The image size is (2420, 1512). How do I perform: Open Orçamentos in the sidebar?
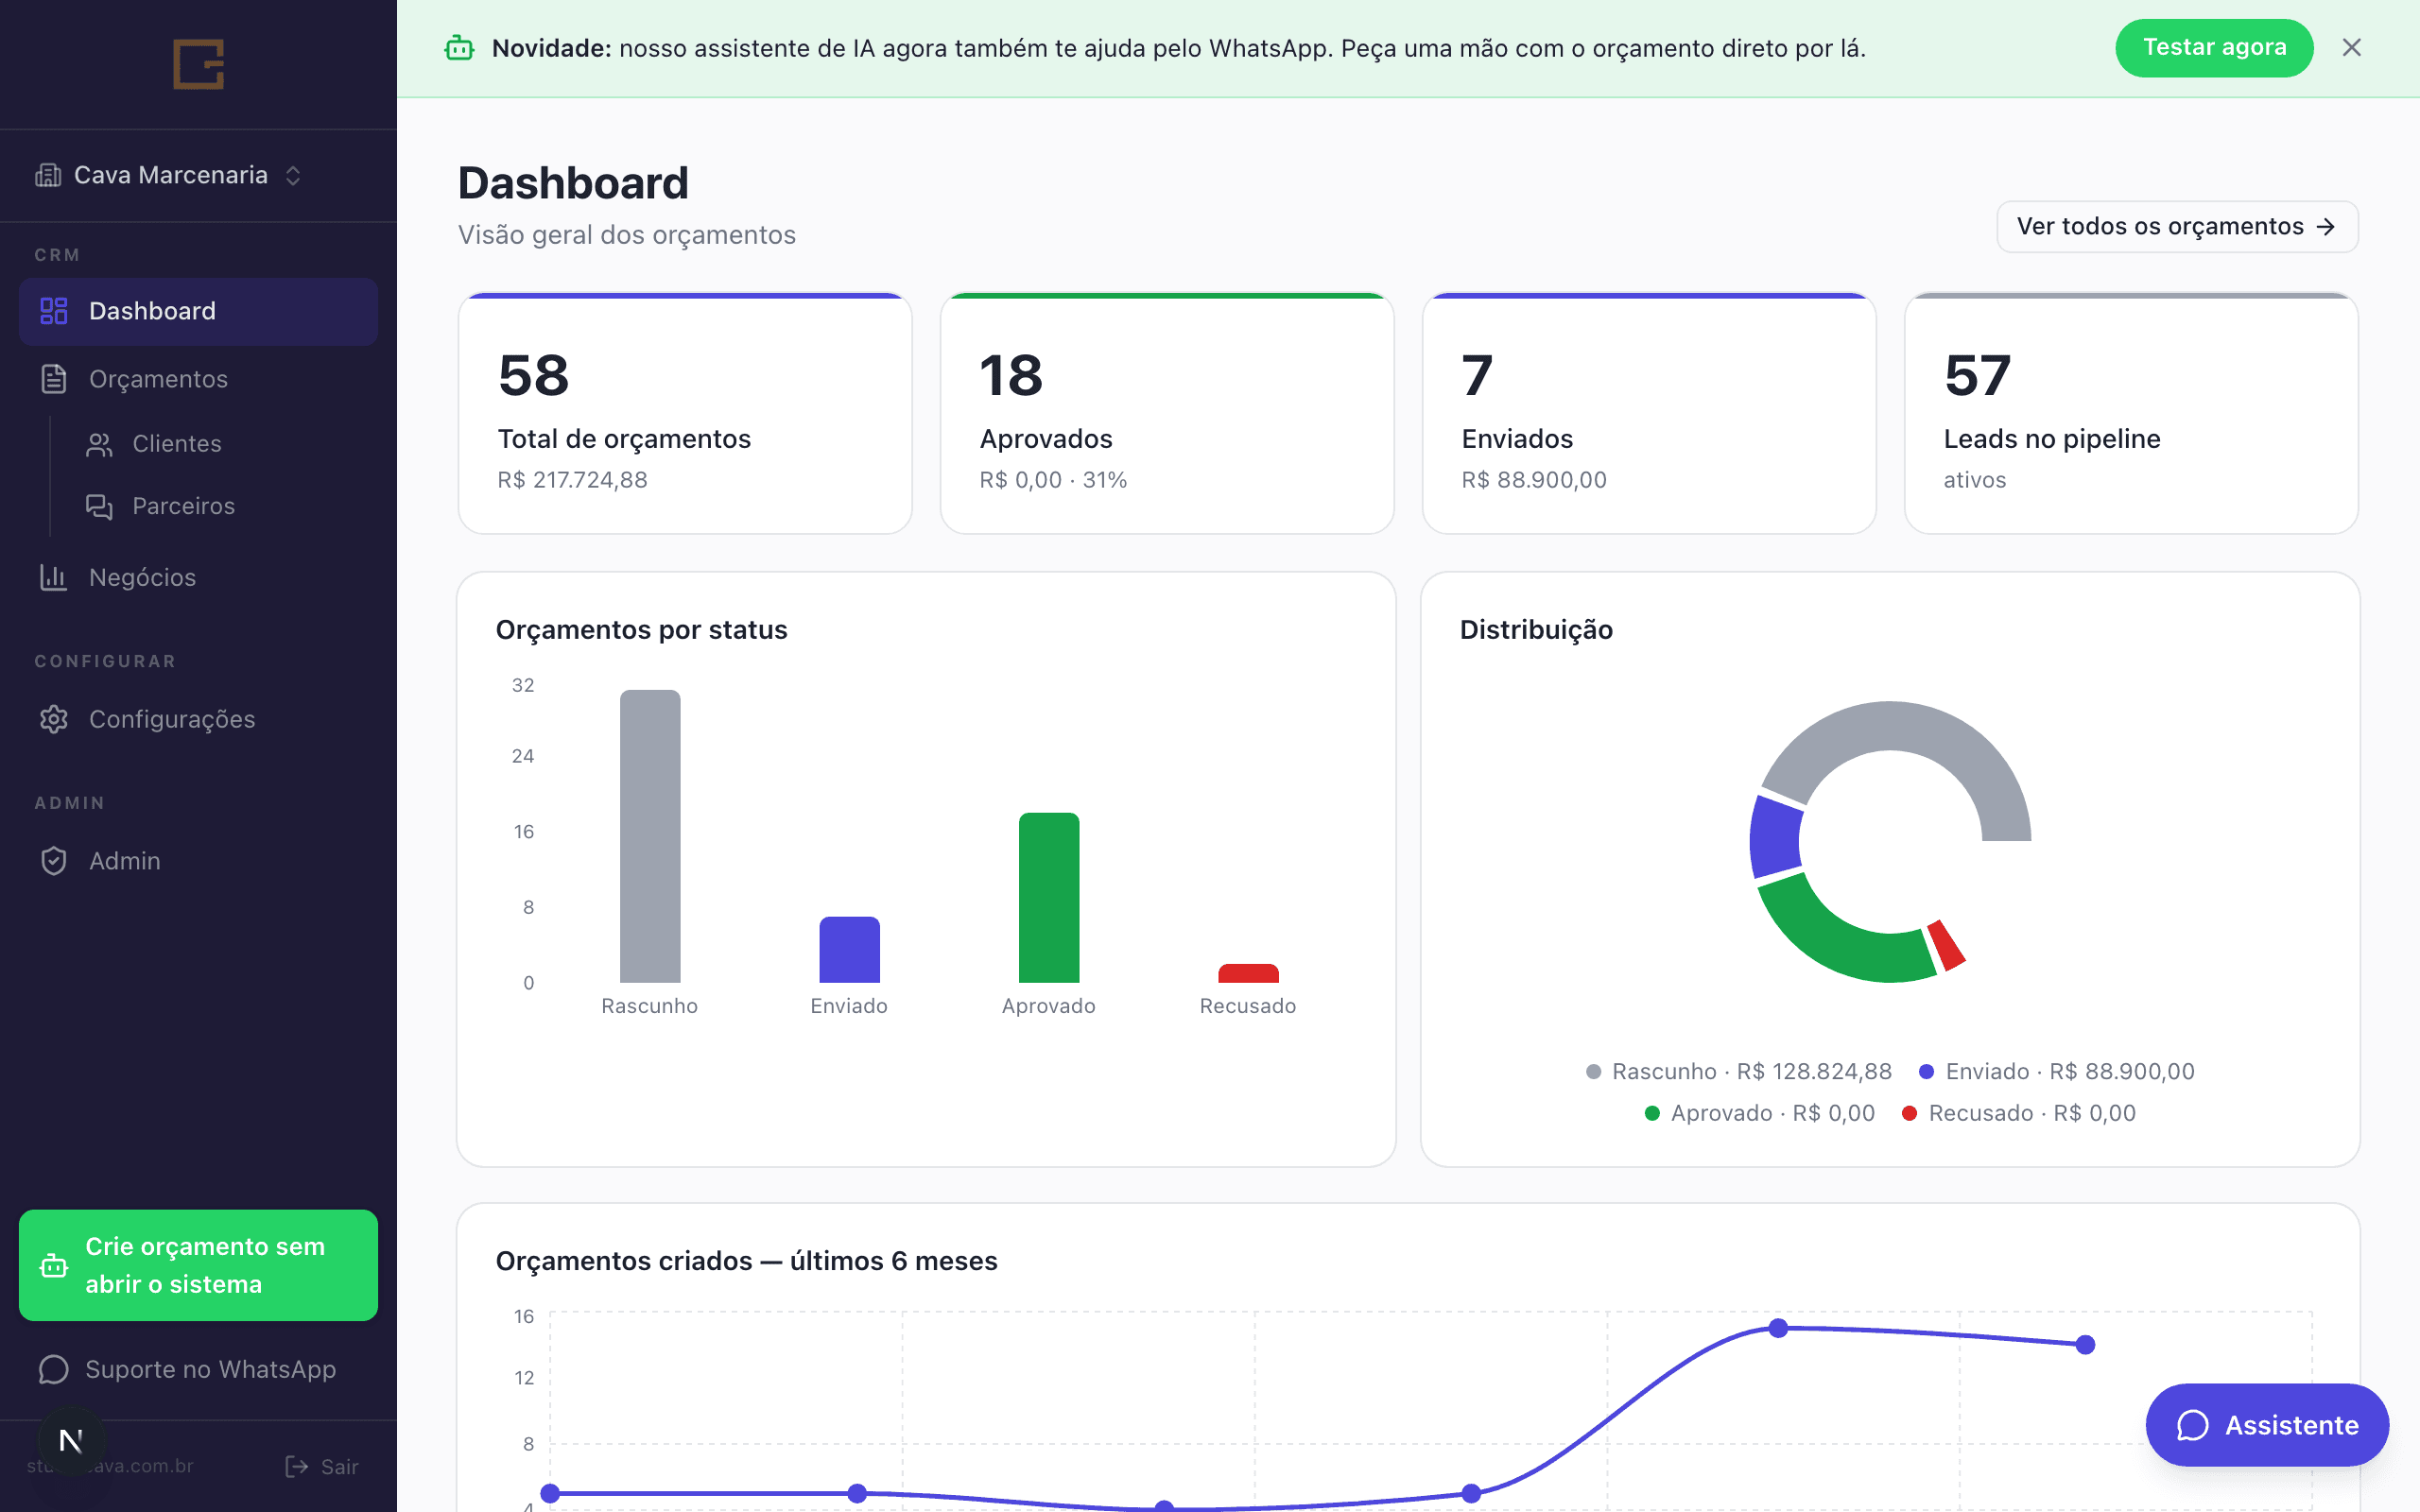point(198,379)
